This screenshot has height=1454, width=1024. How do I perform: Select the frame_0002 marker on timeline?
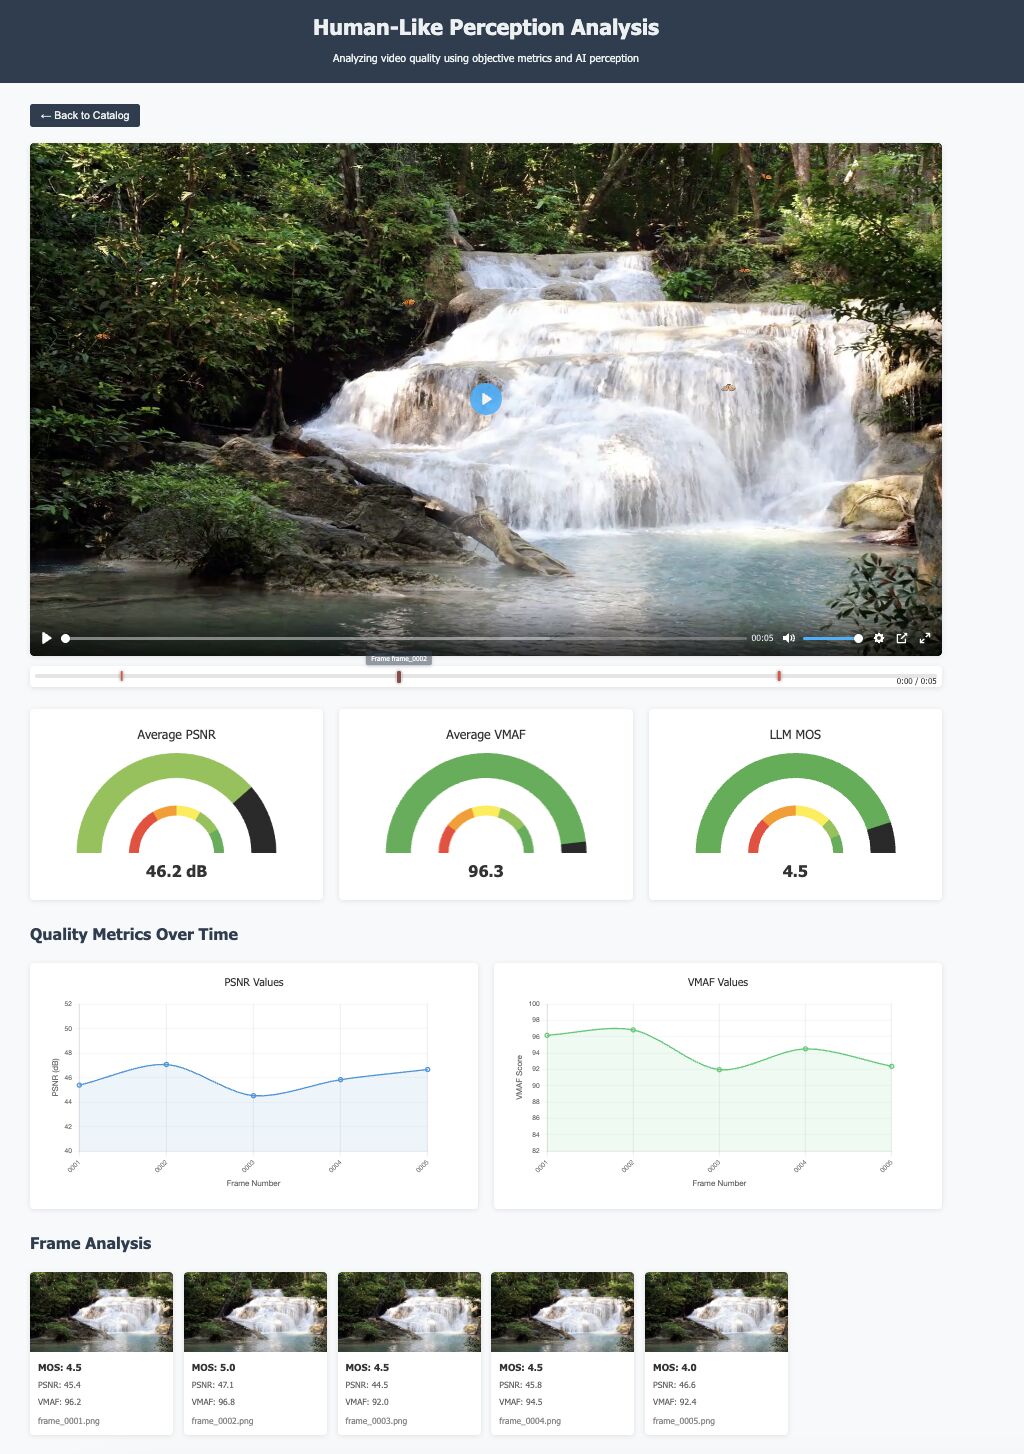pyautogui.click(x=399, y=677)
